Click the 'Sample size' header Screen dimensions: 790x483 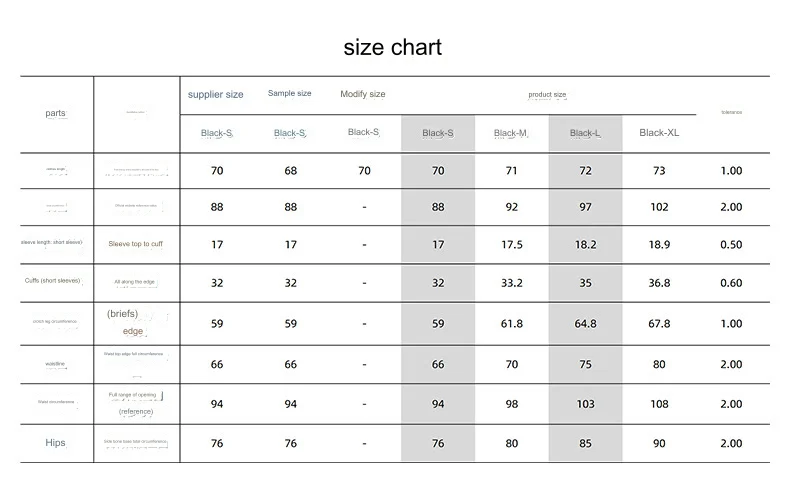point(290,93)
